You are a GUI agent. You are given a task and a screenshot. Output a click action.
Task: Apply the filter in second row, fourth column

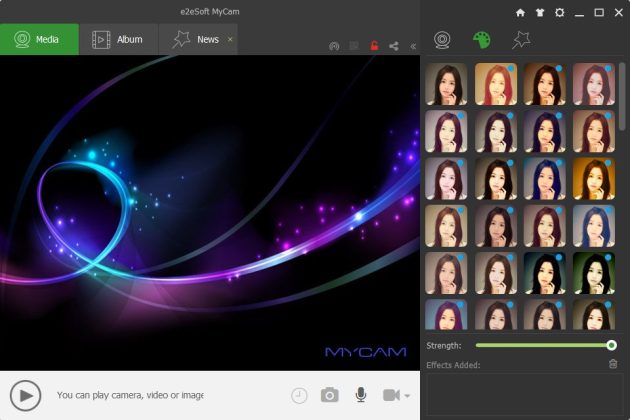pyautogui.click(x=594, y=131)
